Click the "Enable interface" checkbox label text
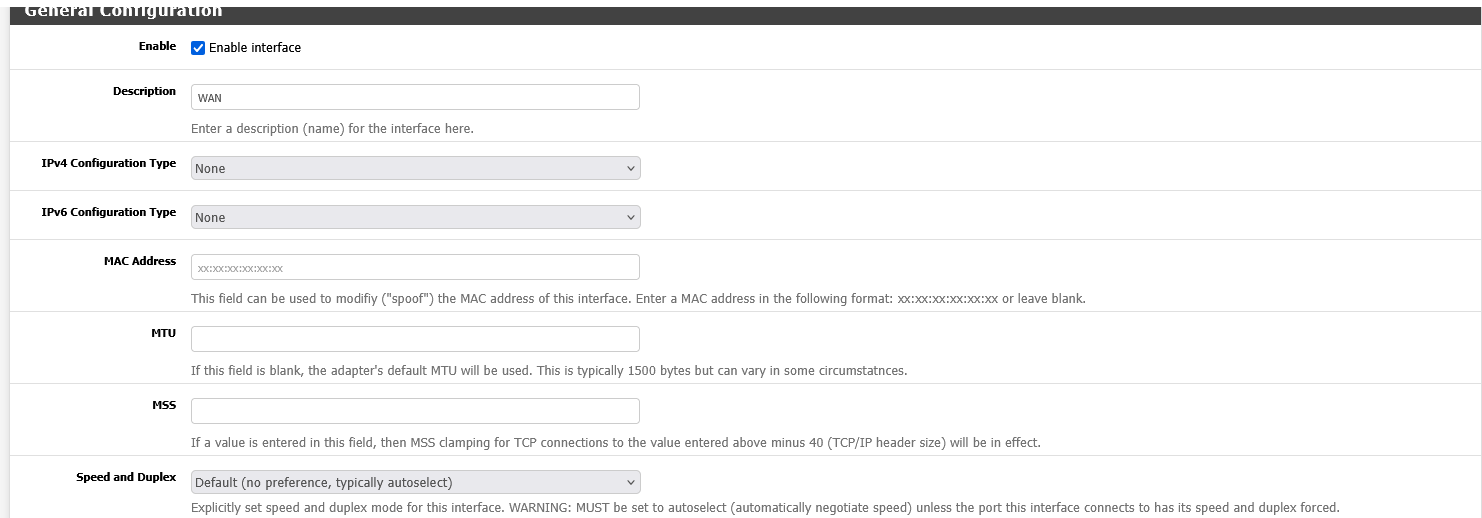The height and width of the screenshot is (518, 1482). [254, 48]
